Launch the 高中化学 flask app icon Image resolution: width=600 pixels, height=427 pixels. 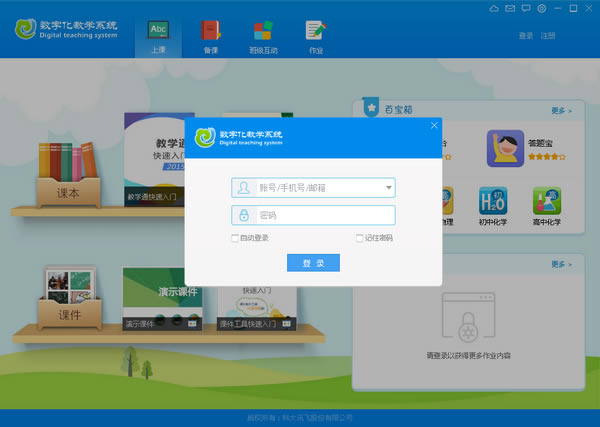[x=547, y=201]
